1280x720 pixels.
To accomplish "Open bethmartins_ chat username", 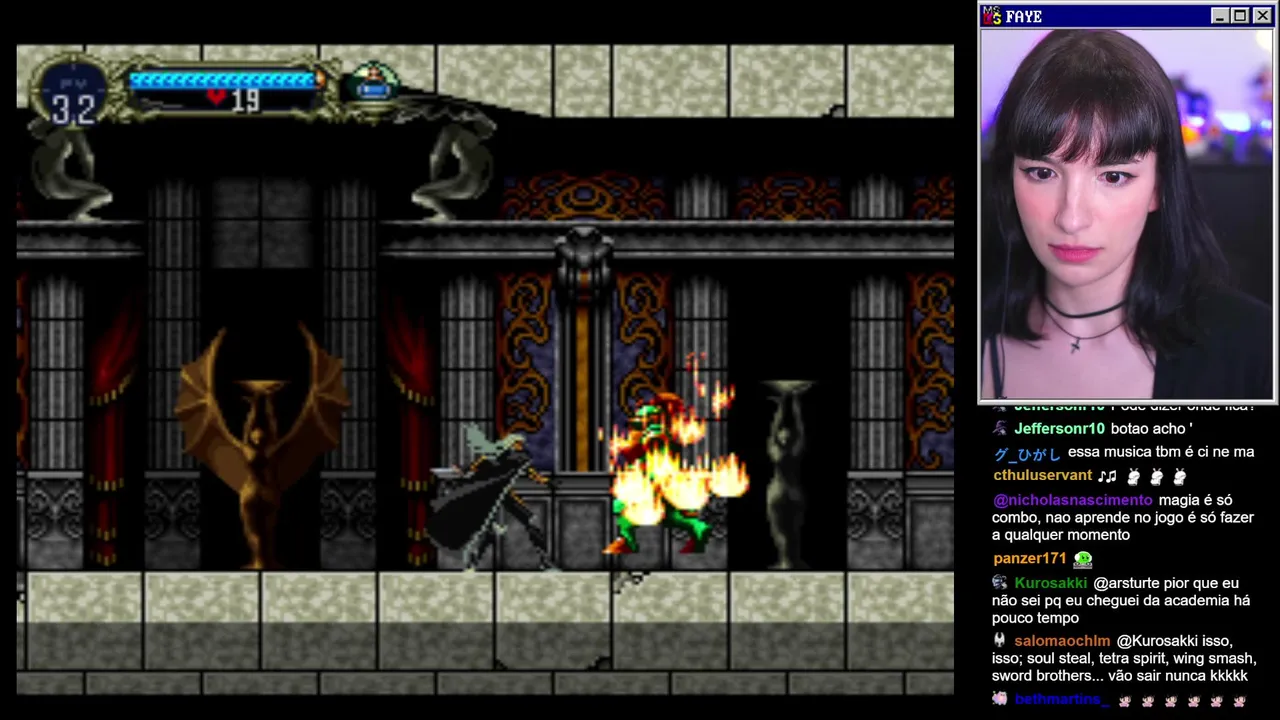I will 1062,699.
